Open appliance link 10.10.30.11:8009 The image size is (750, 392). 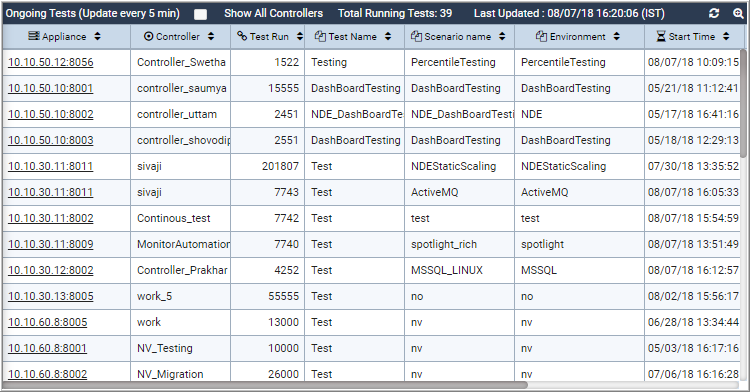coord(51,244)
